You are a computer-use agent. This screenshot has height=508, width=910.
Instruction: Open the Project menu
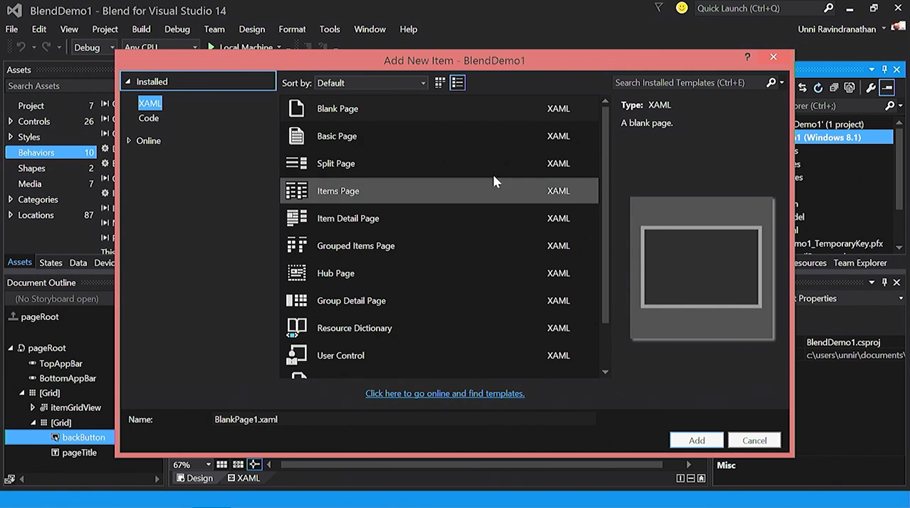104,29
